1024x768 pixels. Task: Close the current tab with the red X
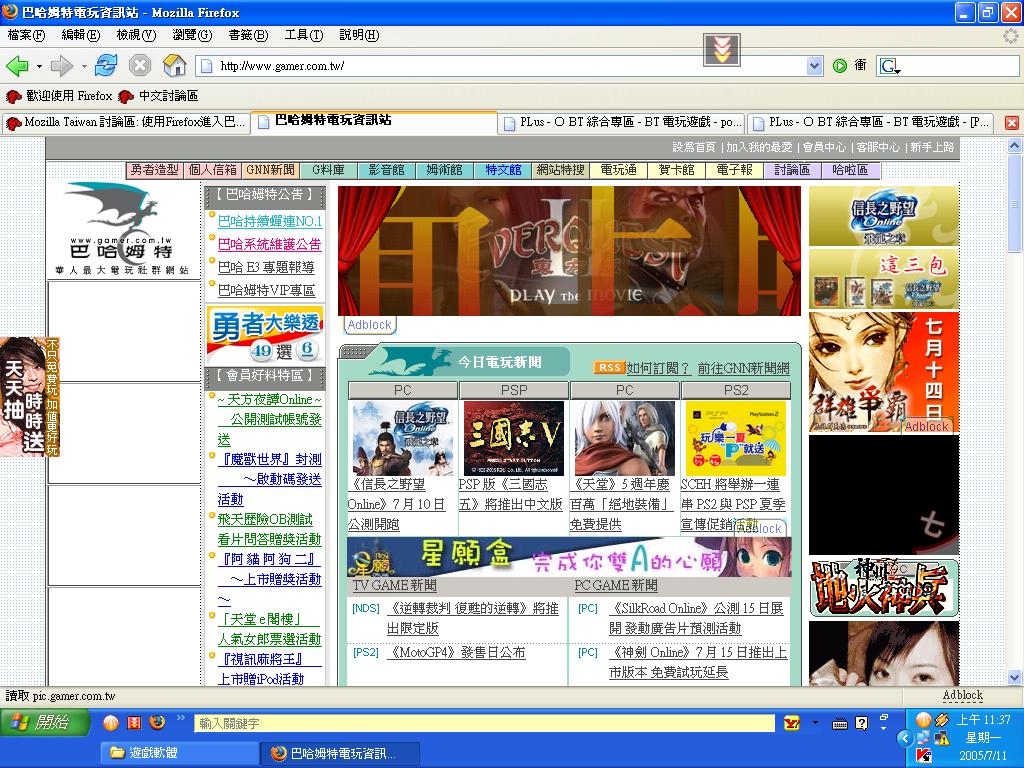pos(1011,122)
